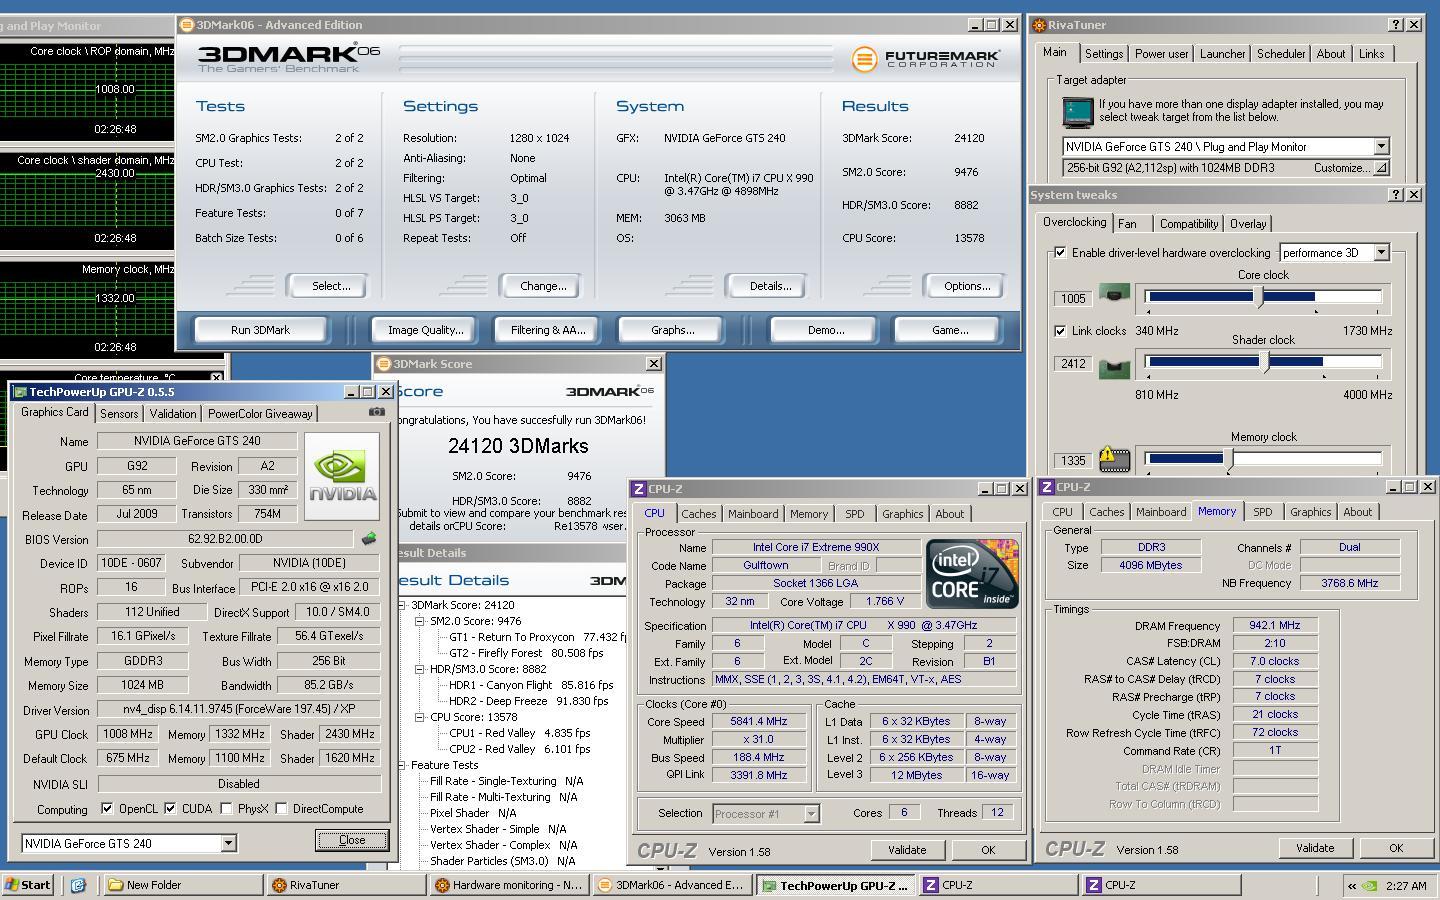Viewport: 1440px width, 900px height.
Task: Switch to RivaTuner via taskbar button
Action: coord(347,885)
